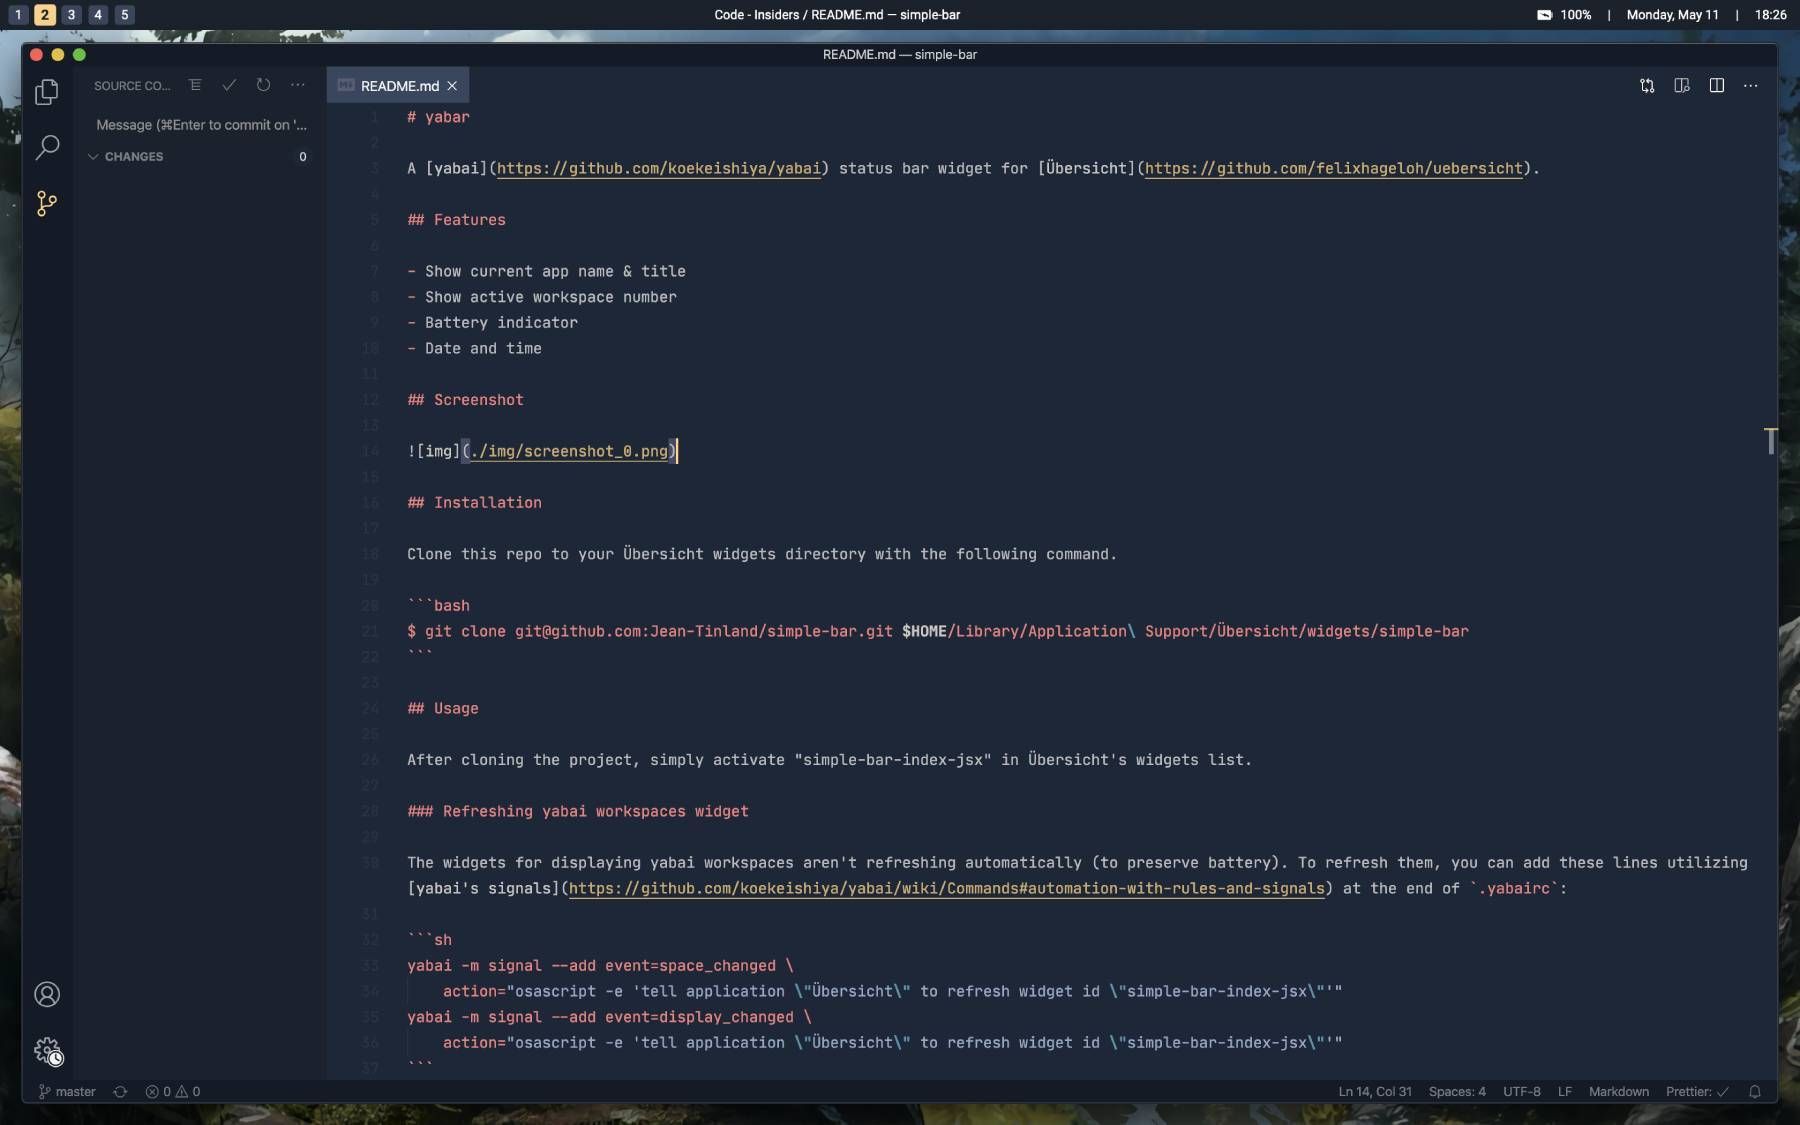Synchronize changes in status bar
This screenshot has width=1800, height=1125.
120,1092
